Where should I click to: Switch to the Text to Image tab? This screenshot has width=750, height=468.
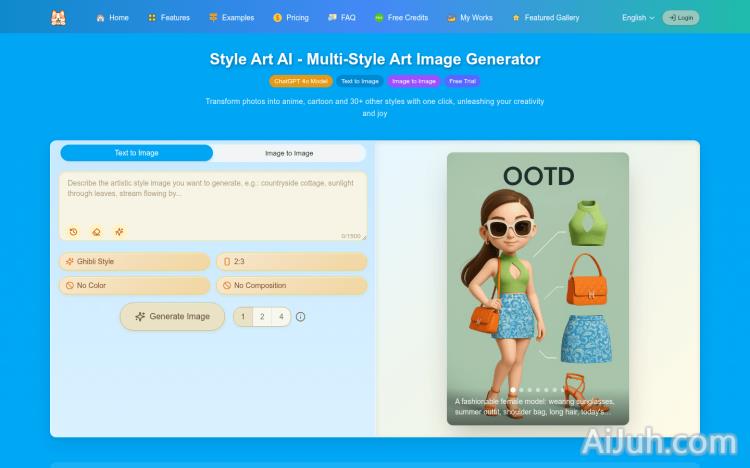point(136,153)
